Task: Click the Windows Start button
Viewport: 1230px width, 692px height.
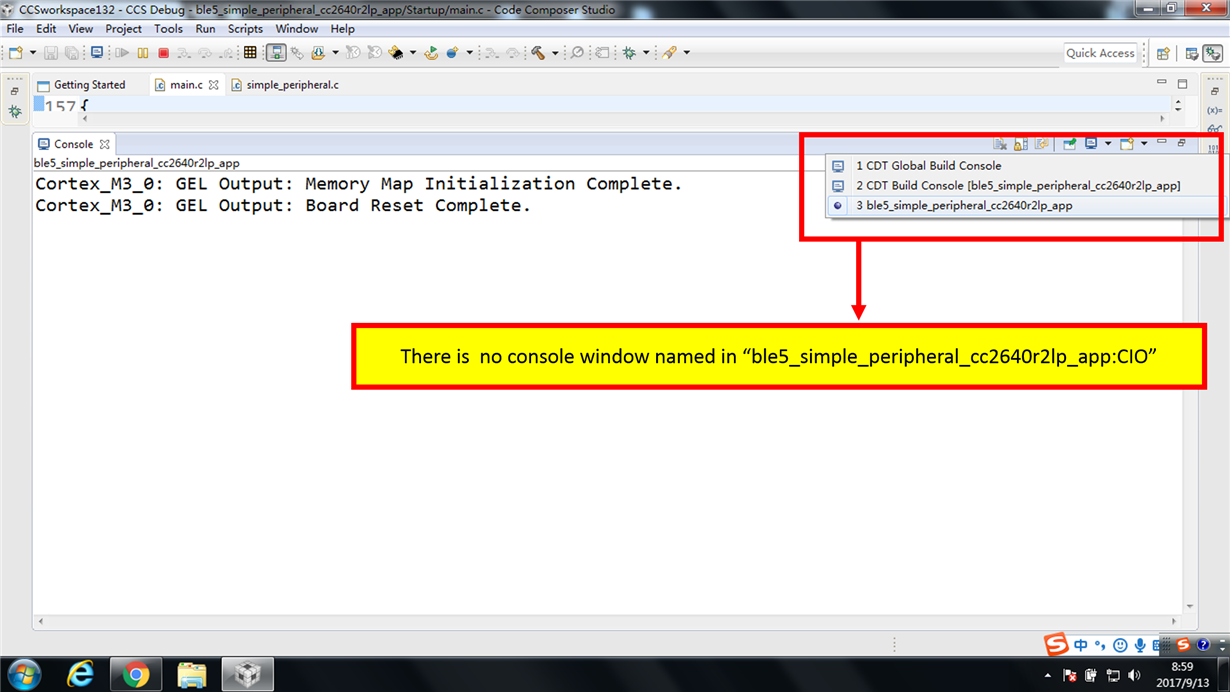Action: click(x=23, y=674)
